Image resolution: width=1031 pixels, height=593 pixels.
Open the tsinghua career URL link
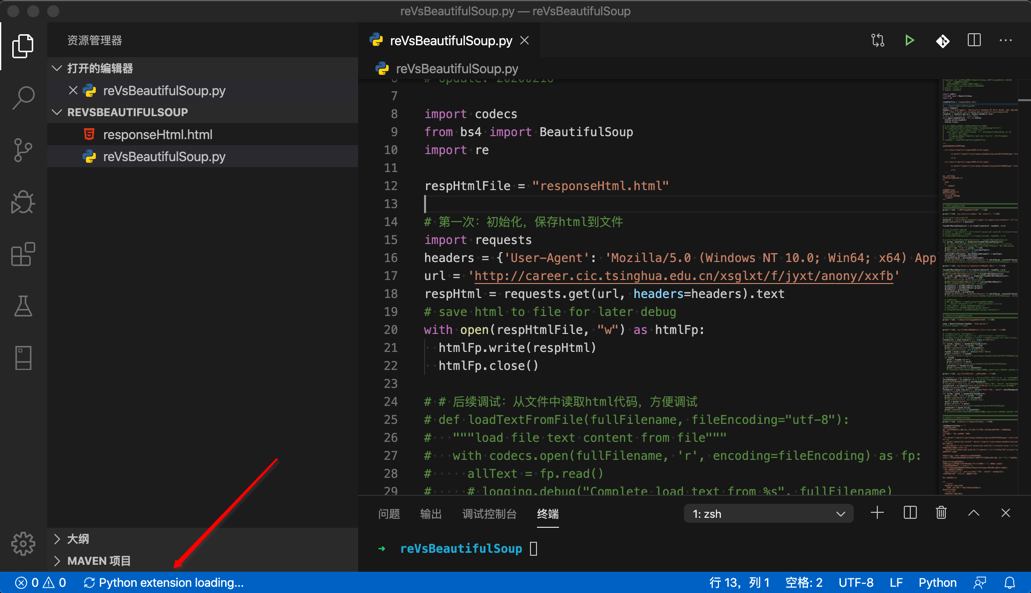point(683,276)
